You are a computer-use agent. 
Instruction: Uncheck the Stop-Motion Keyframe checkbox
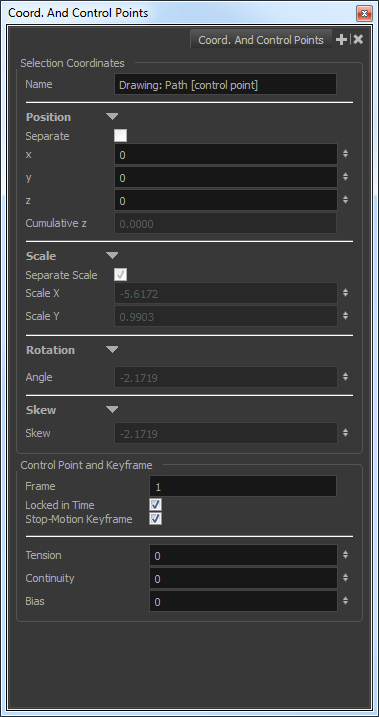click(x=155, y=519)
